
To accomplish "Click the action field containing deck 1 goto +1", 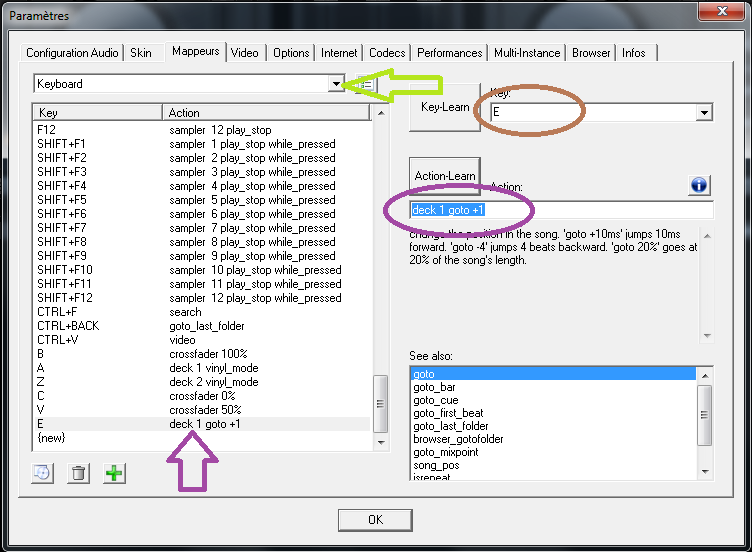I will (x=561, y=210).
